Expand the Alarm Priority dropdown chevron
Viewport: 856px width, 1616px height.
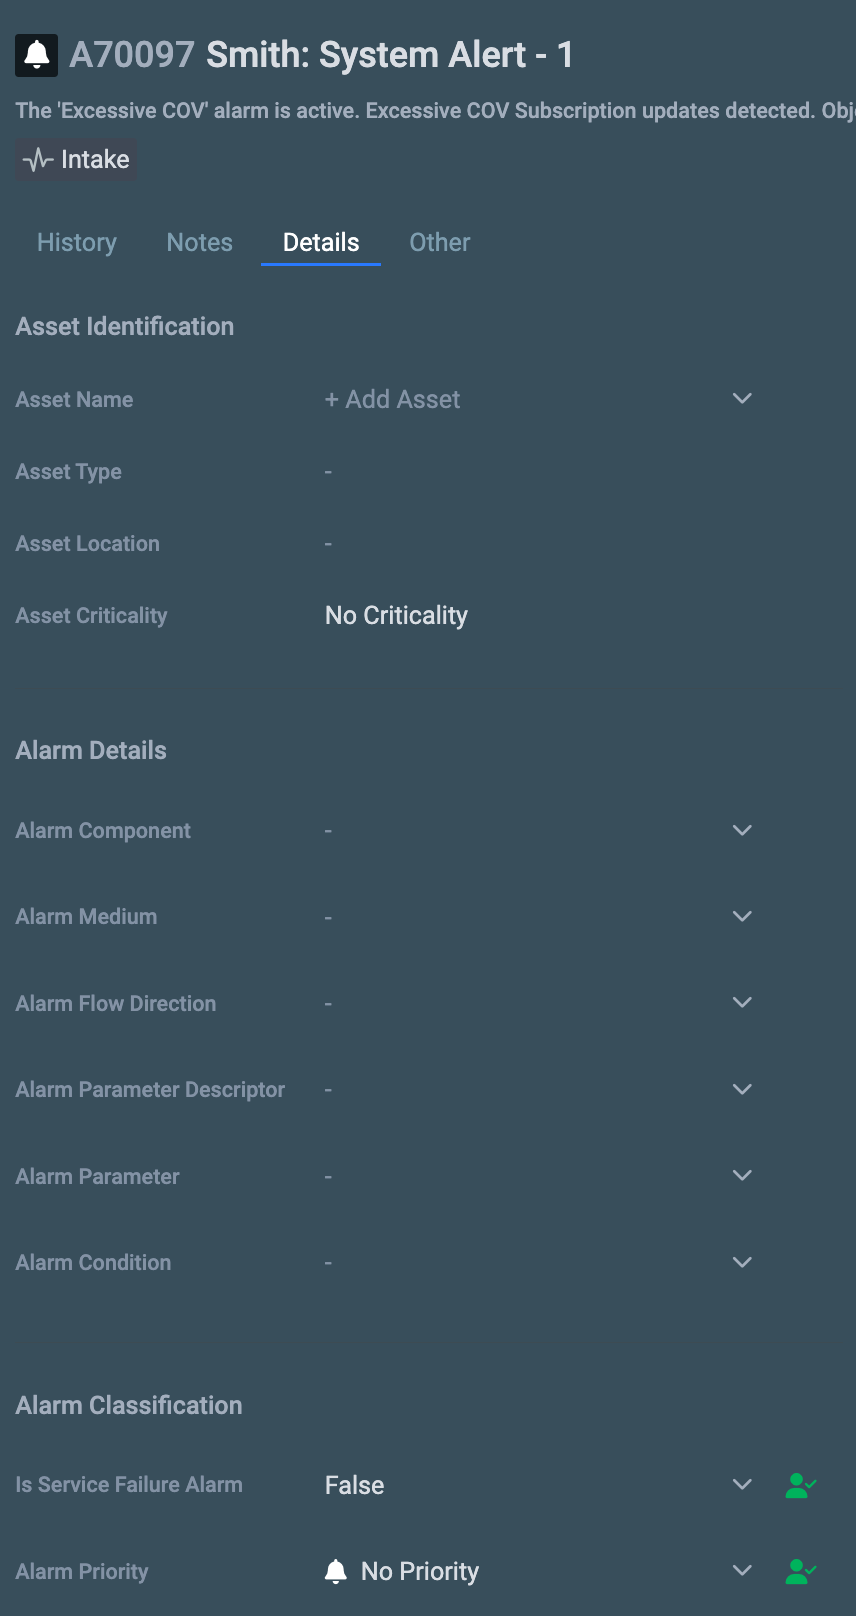(x=742, y=1570)
